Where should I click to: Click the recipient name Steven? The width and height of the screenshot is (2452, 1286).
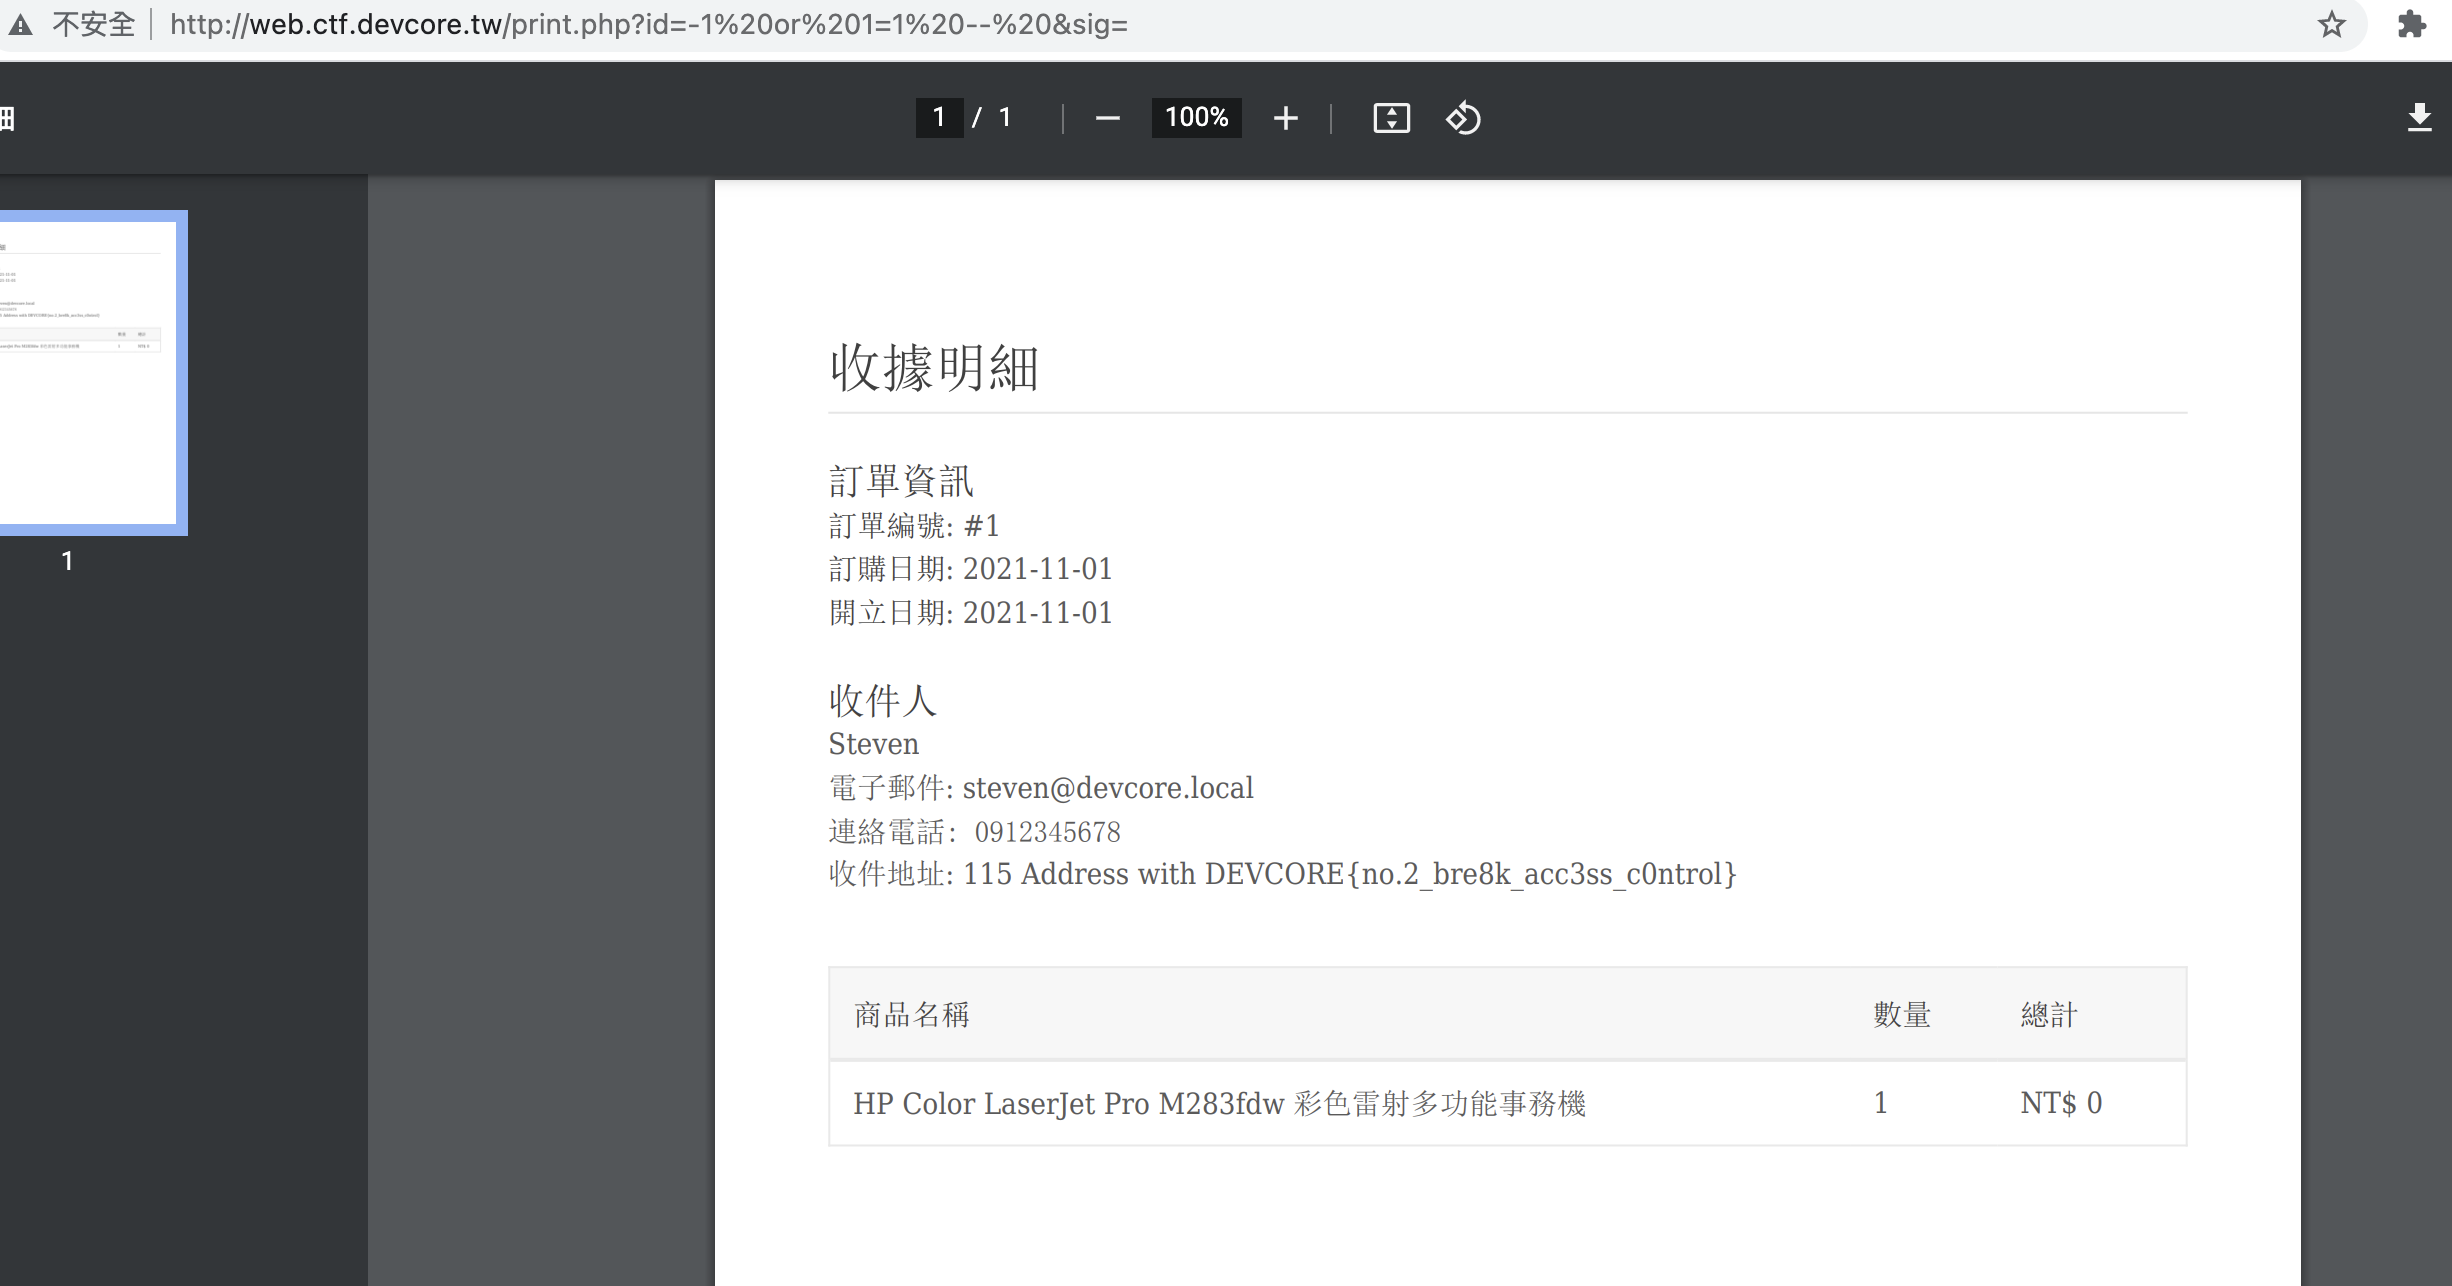873,743
